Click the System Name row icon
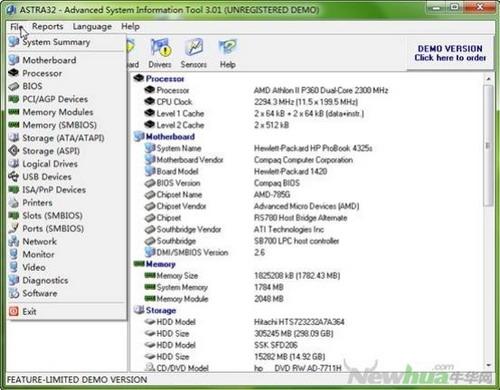 [150, 148]
